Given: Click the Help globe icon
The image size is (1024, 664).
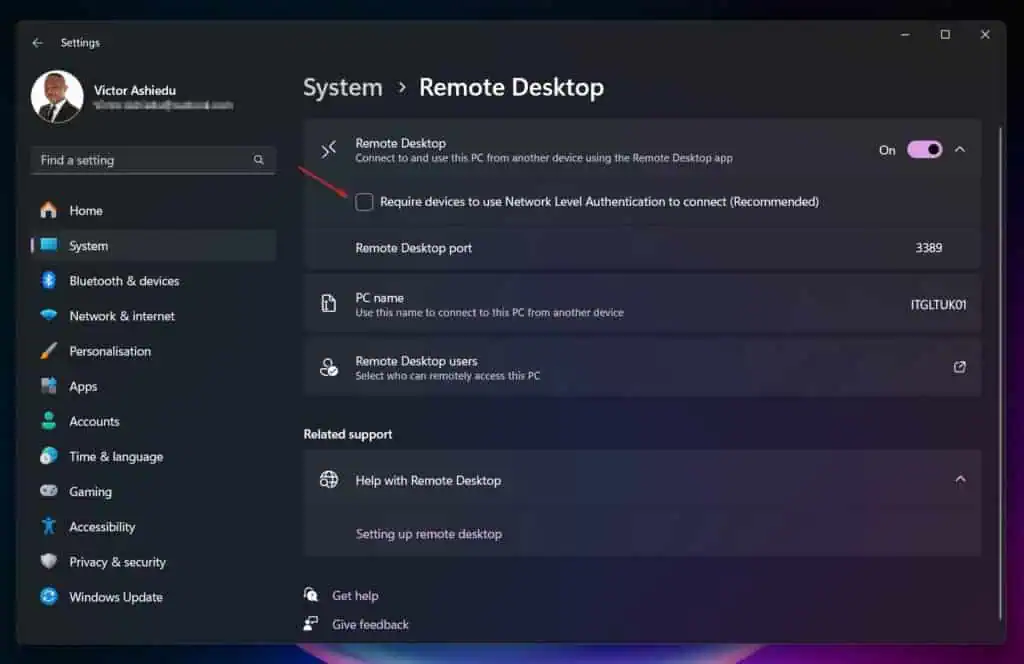Looking at the screenshot, I should 328,480.
